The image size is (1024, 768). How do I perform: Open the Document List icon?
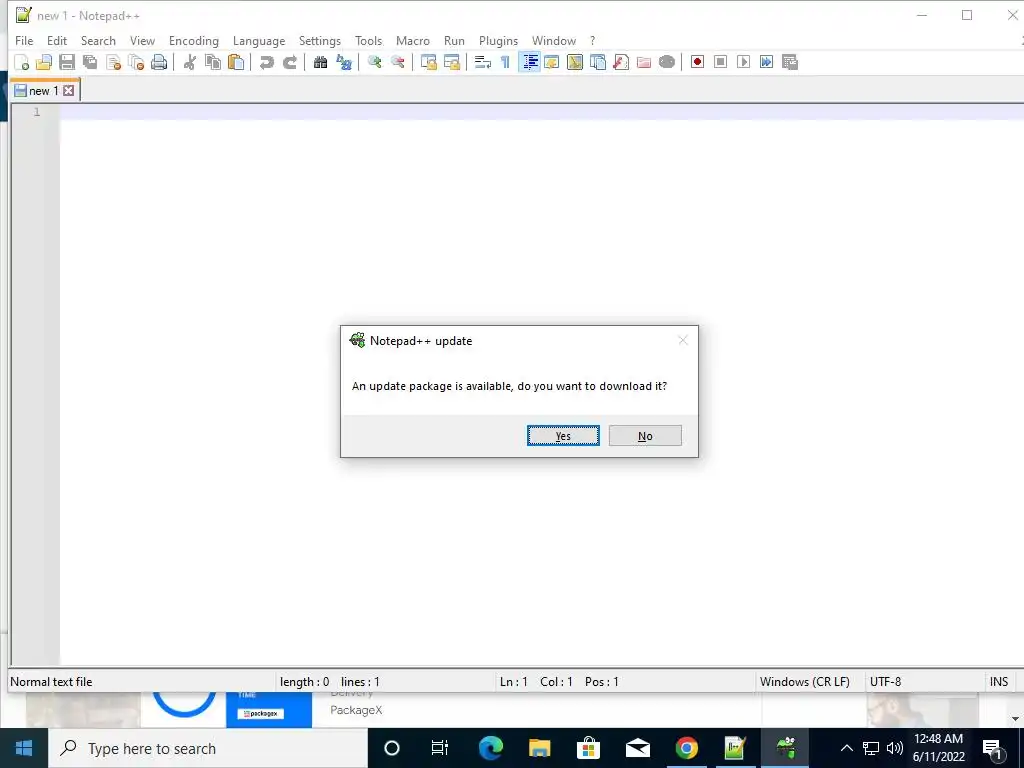click(x=598, y=62)
